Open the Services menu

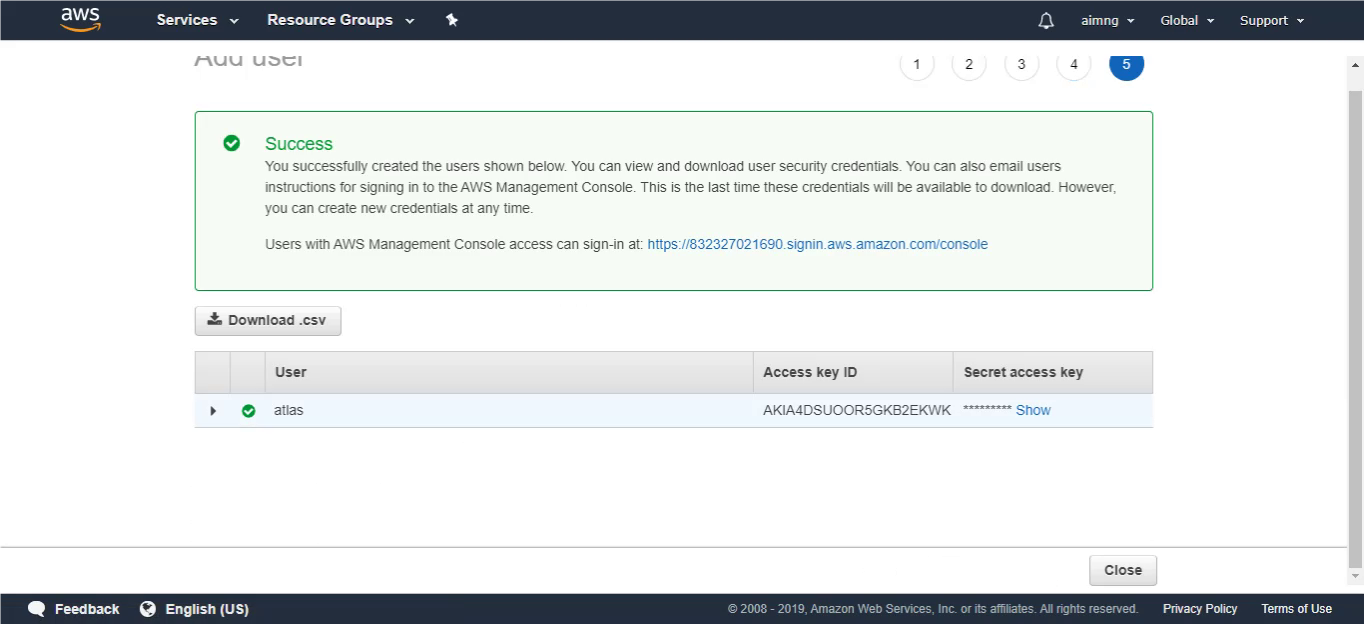(197, 20)
